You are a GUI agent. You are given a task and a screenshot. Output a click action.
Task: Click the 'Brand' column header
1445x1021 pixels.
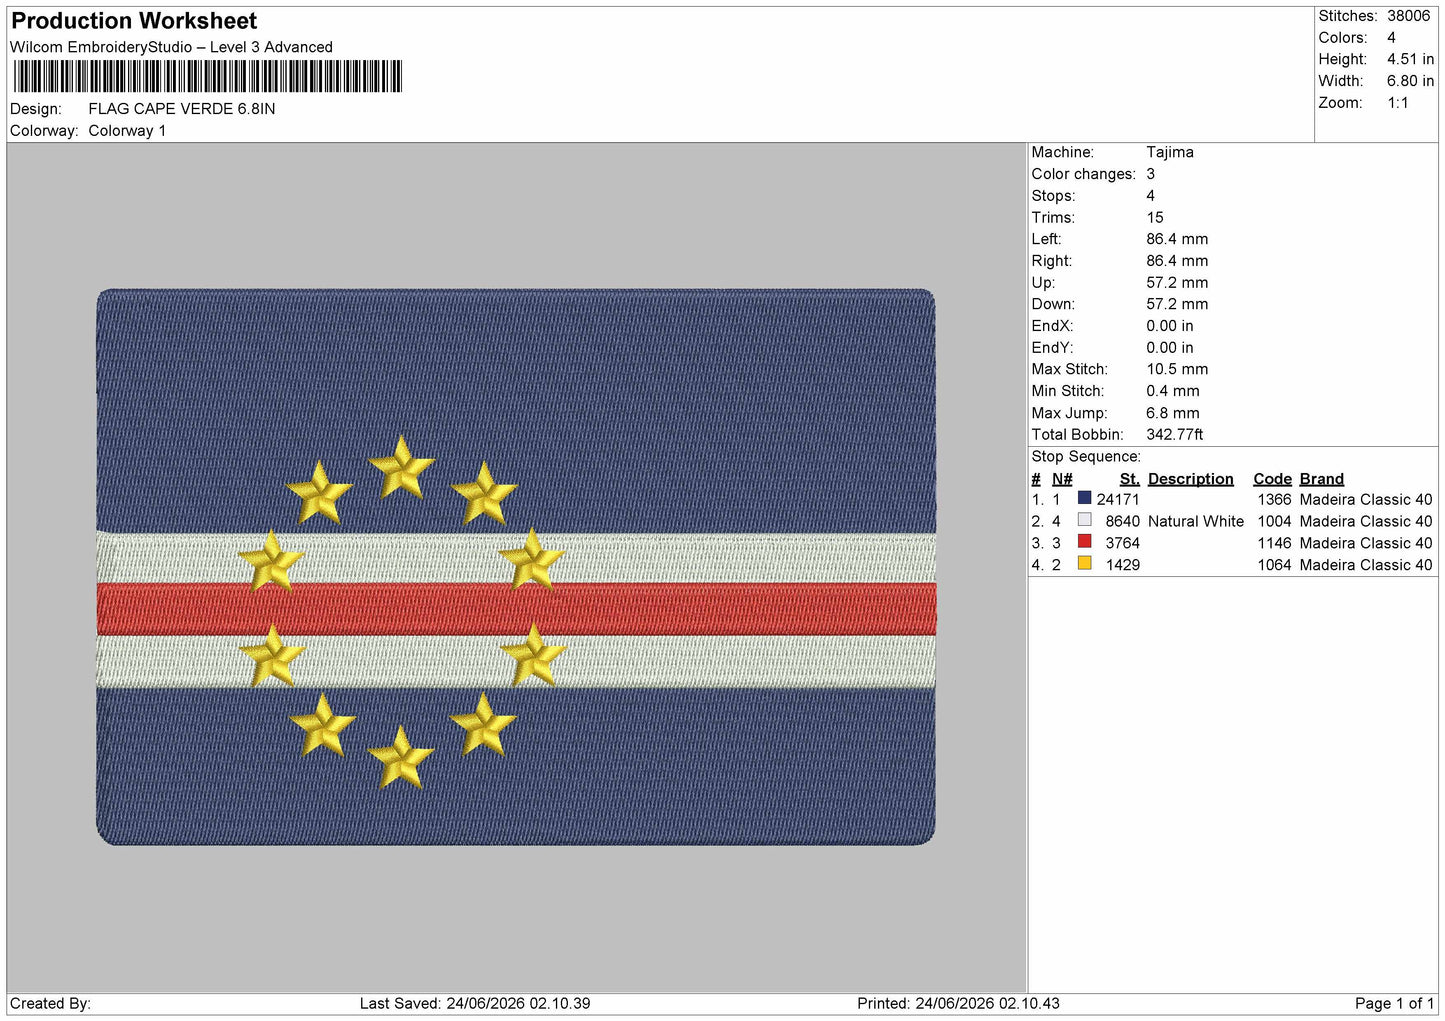click(1322, 479)
